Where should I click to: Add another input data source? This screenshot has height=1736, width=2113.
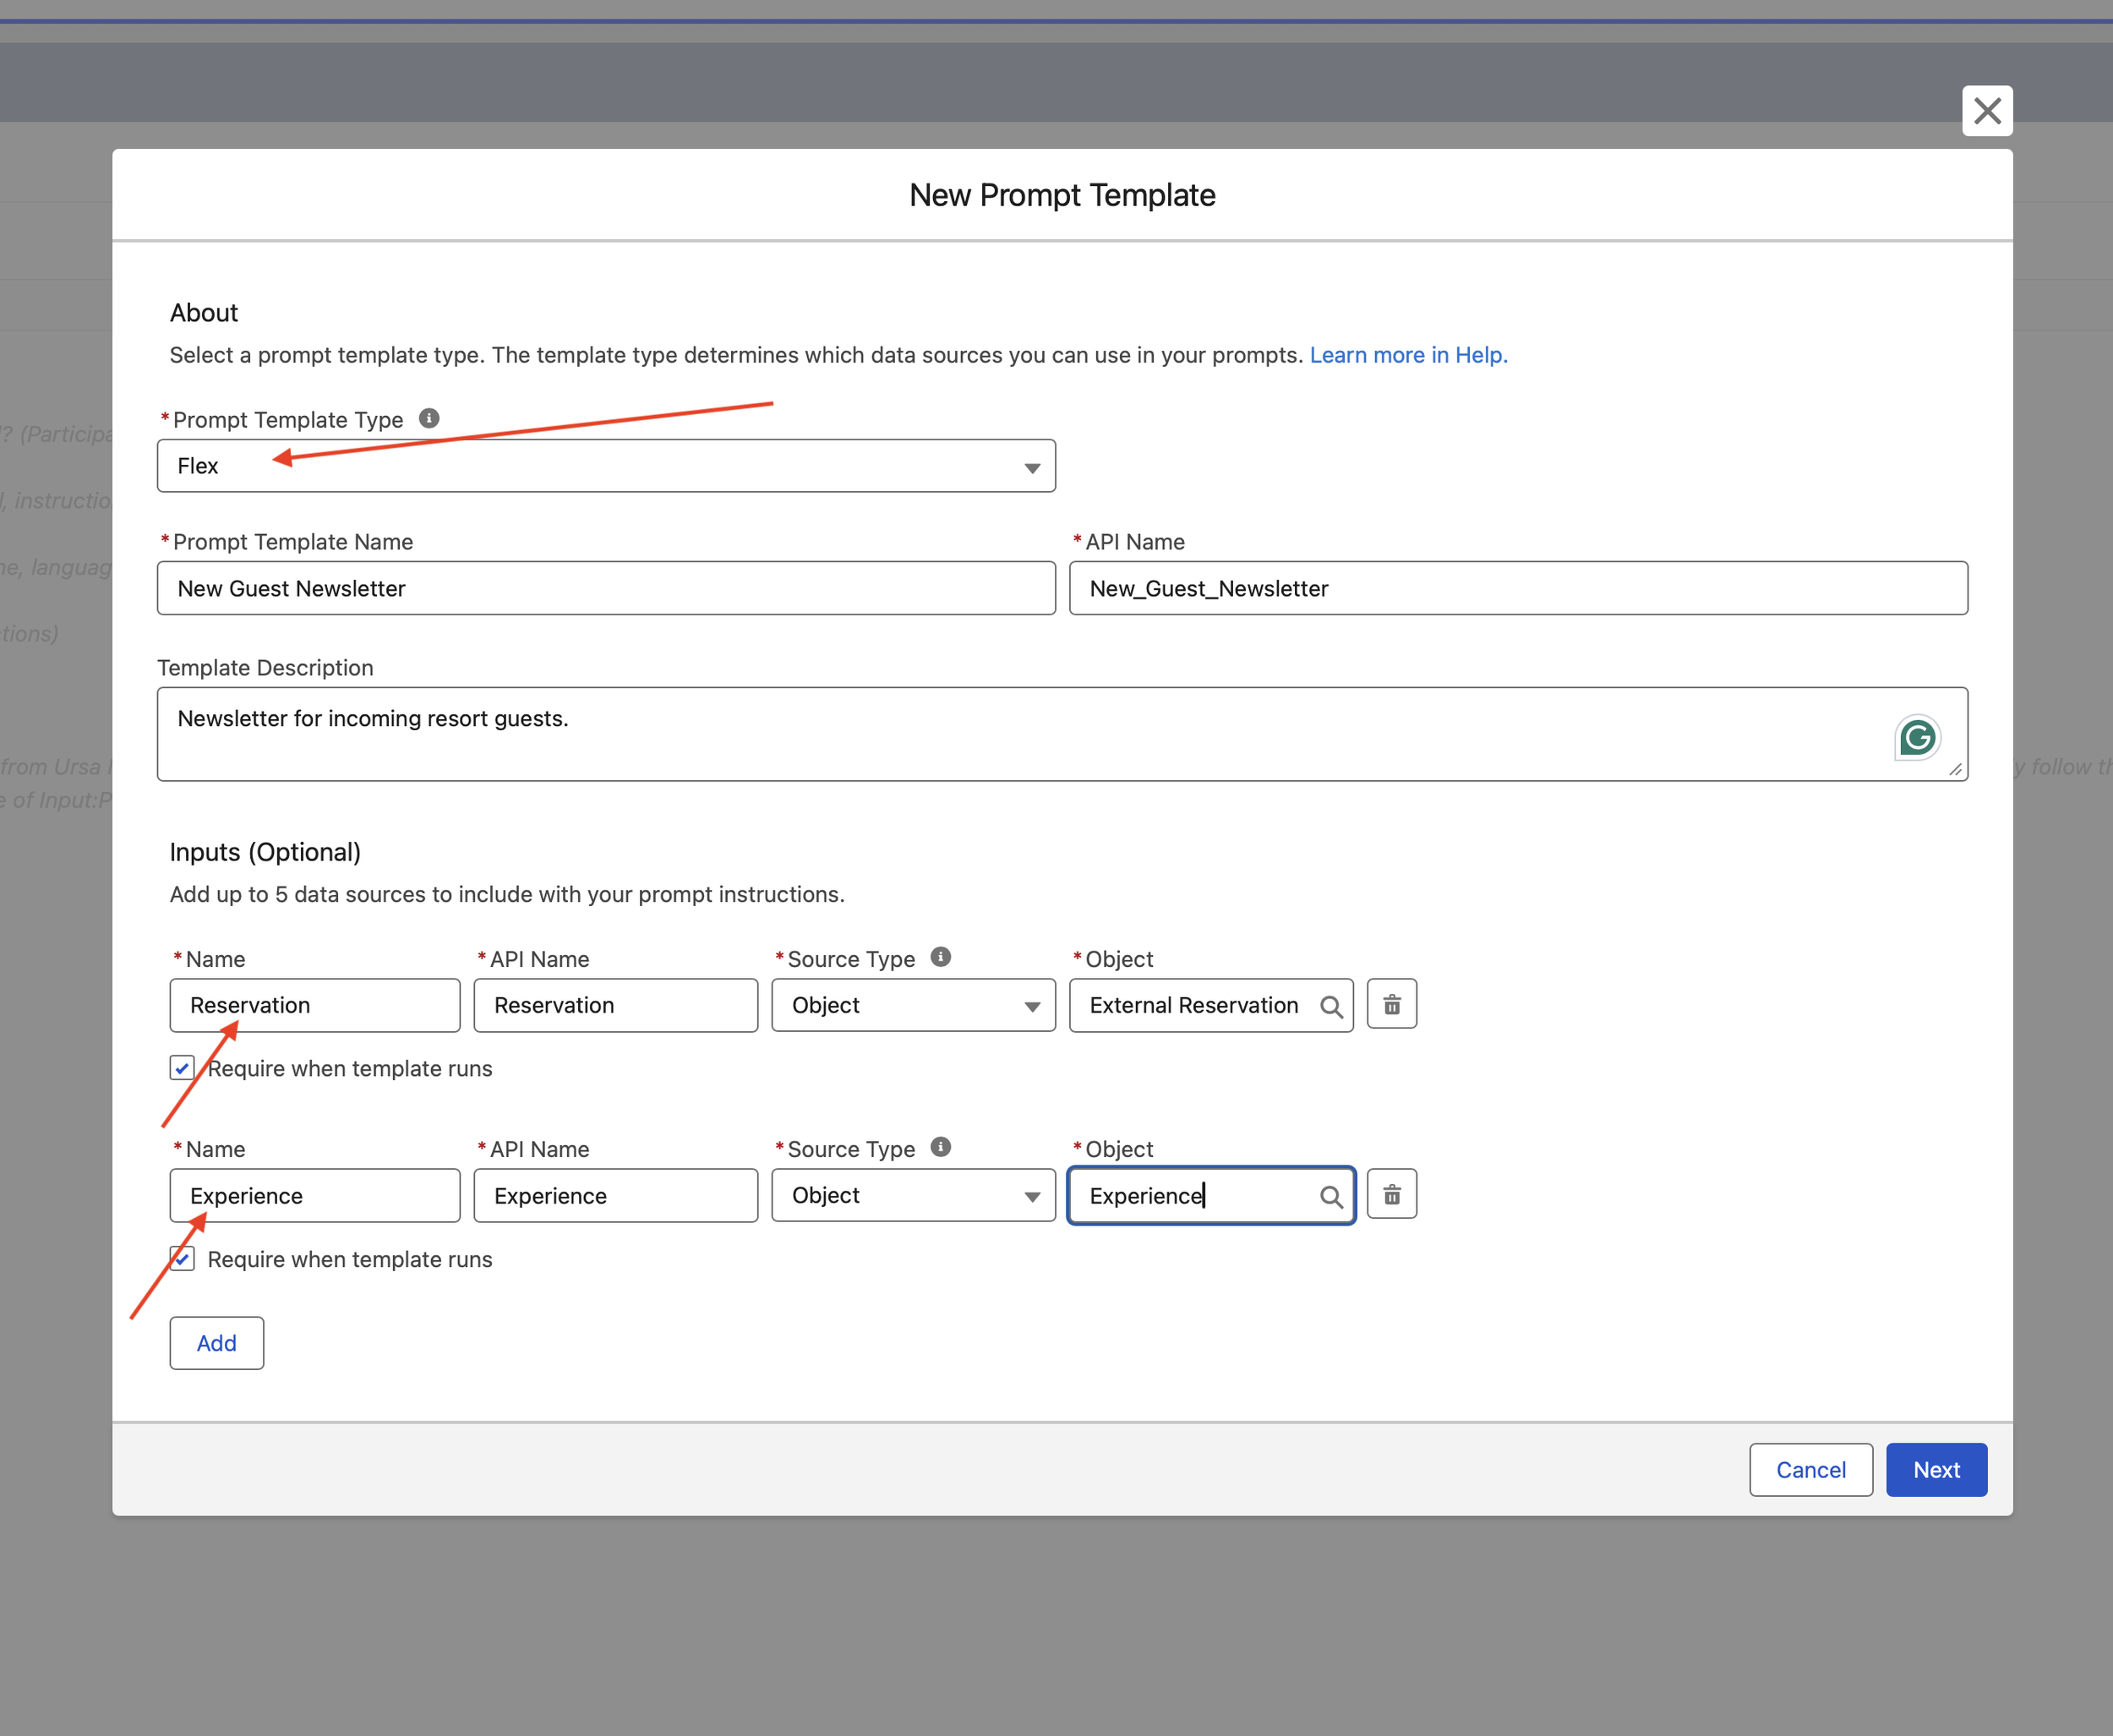point(216,1342)
